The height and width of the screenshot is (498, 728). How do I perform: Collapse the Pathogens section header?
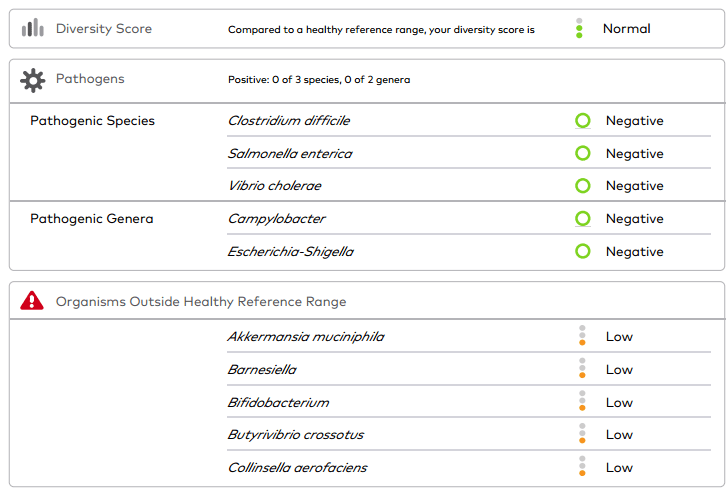coord(90,79)
